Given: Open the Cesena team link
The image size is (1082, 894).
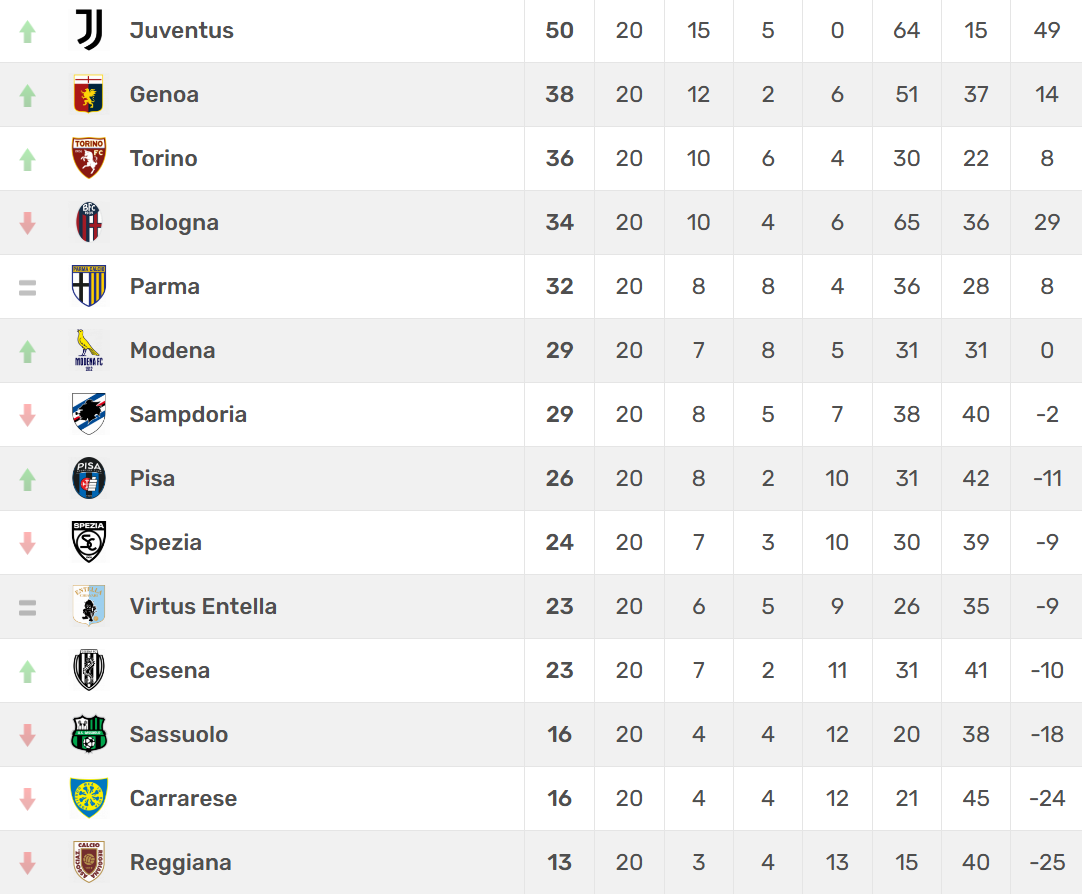Looking at the screenshot, I should coord(170,670).
